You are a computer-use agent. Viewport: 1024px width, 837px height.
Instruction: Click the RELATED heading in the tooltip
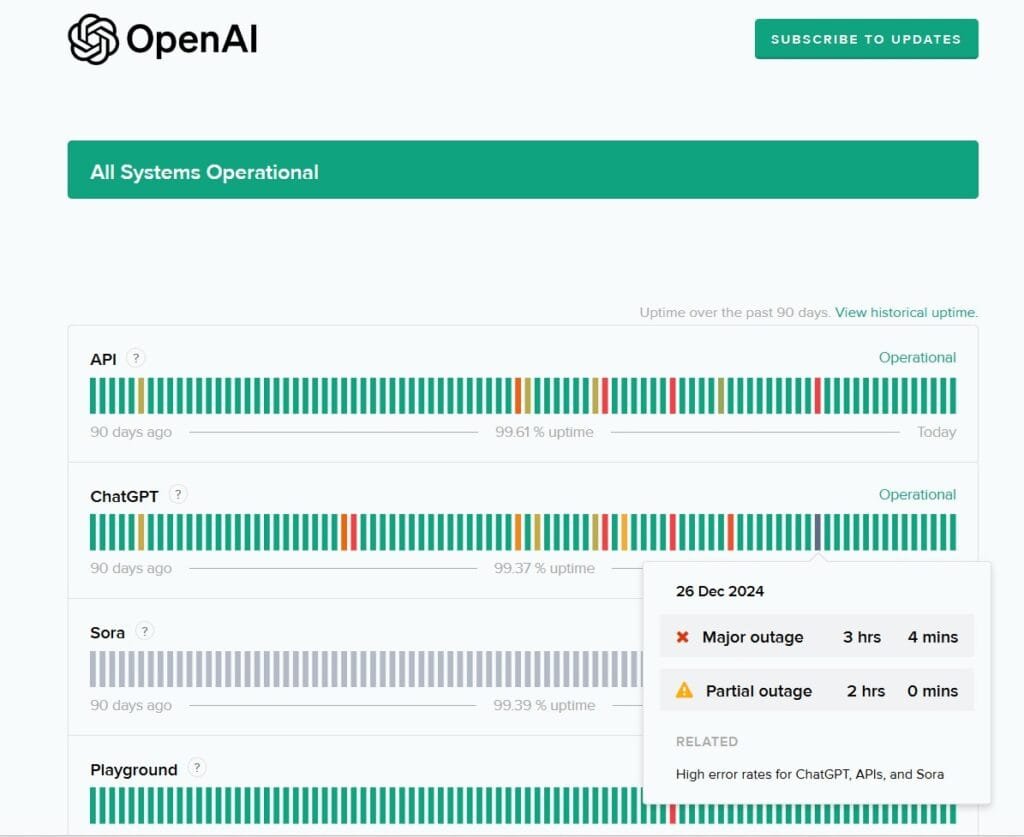pyautogui.click(x=707, y=742)
